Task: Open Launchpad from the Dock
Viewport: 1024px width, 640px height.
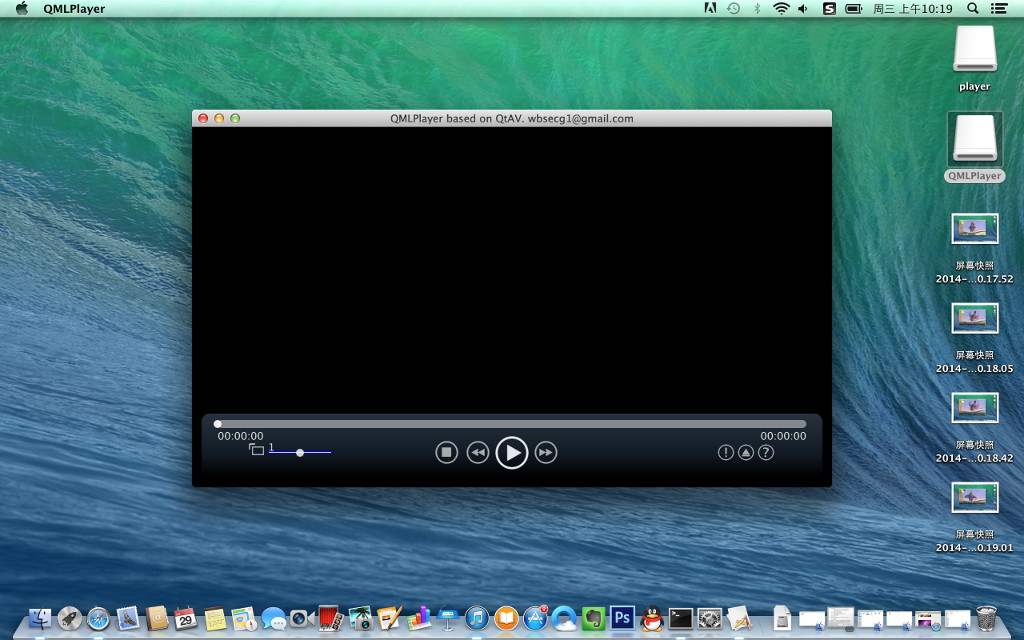Action: click(69, 618)
